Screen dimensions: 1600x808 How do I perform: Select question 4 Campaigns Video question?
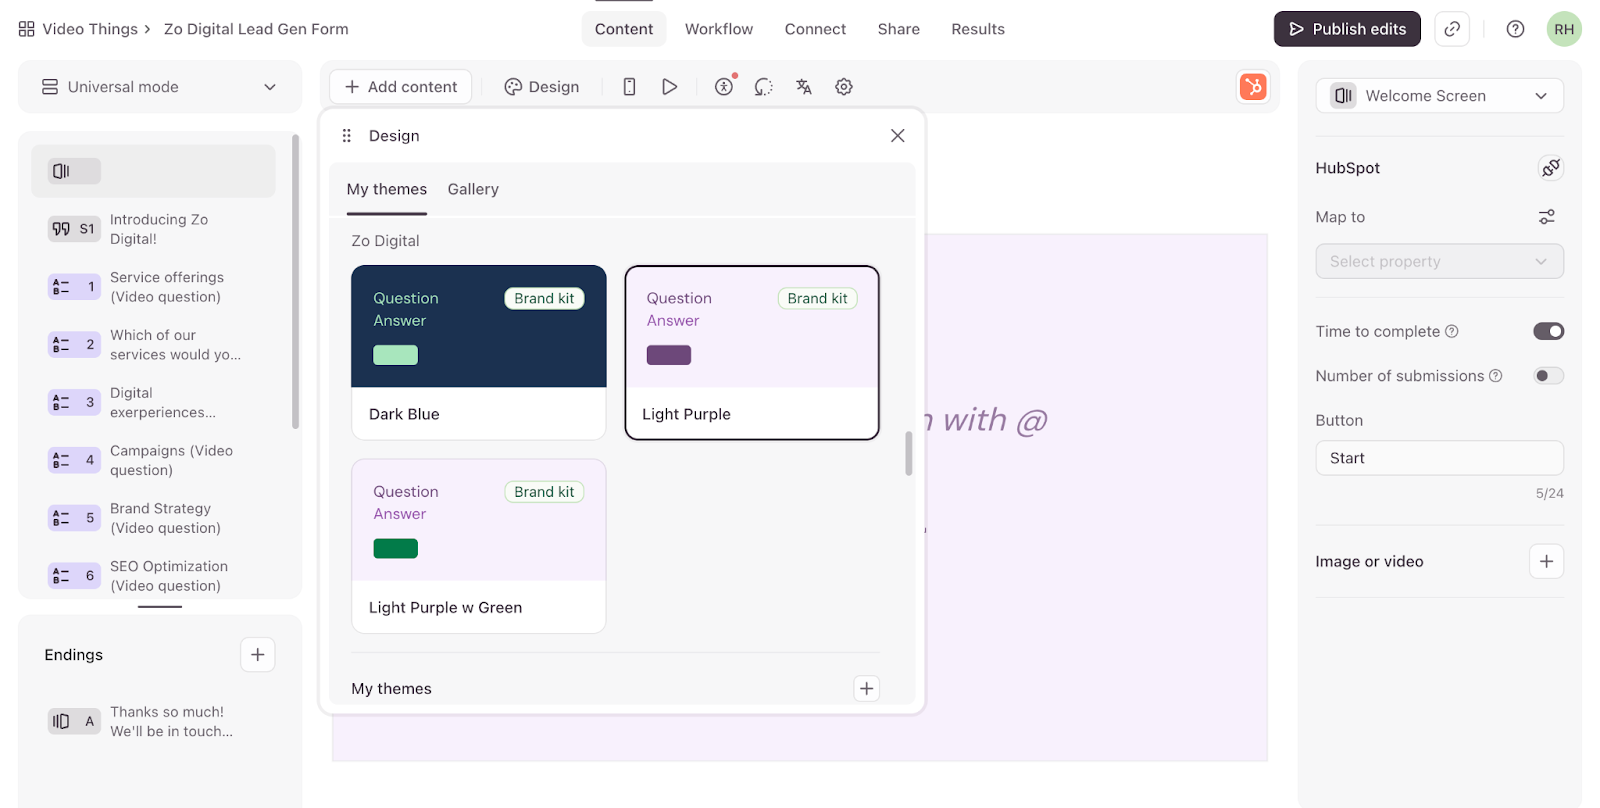click(153, 461)
